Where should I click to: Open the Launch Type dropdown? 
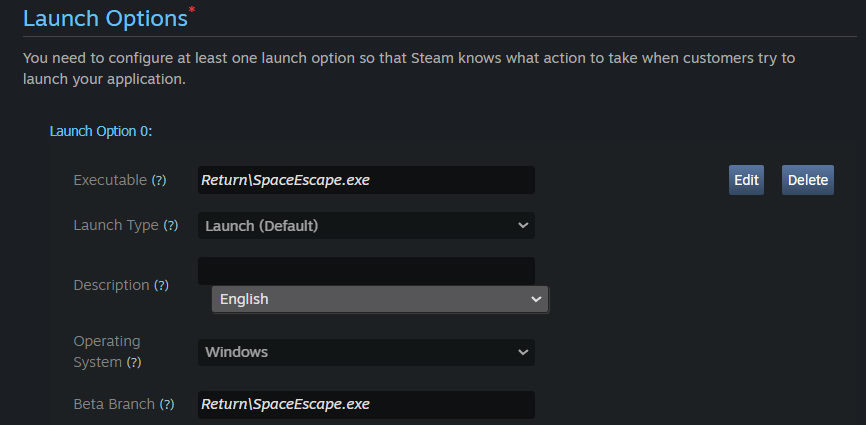366,226
